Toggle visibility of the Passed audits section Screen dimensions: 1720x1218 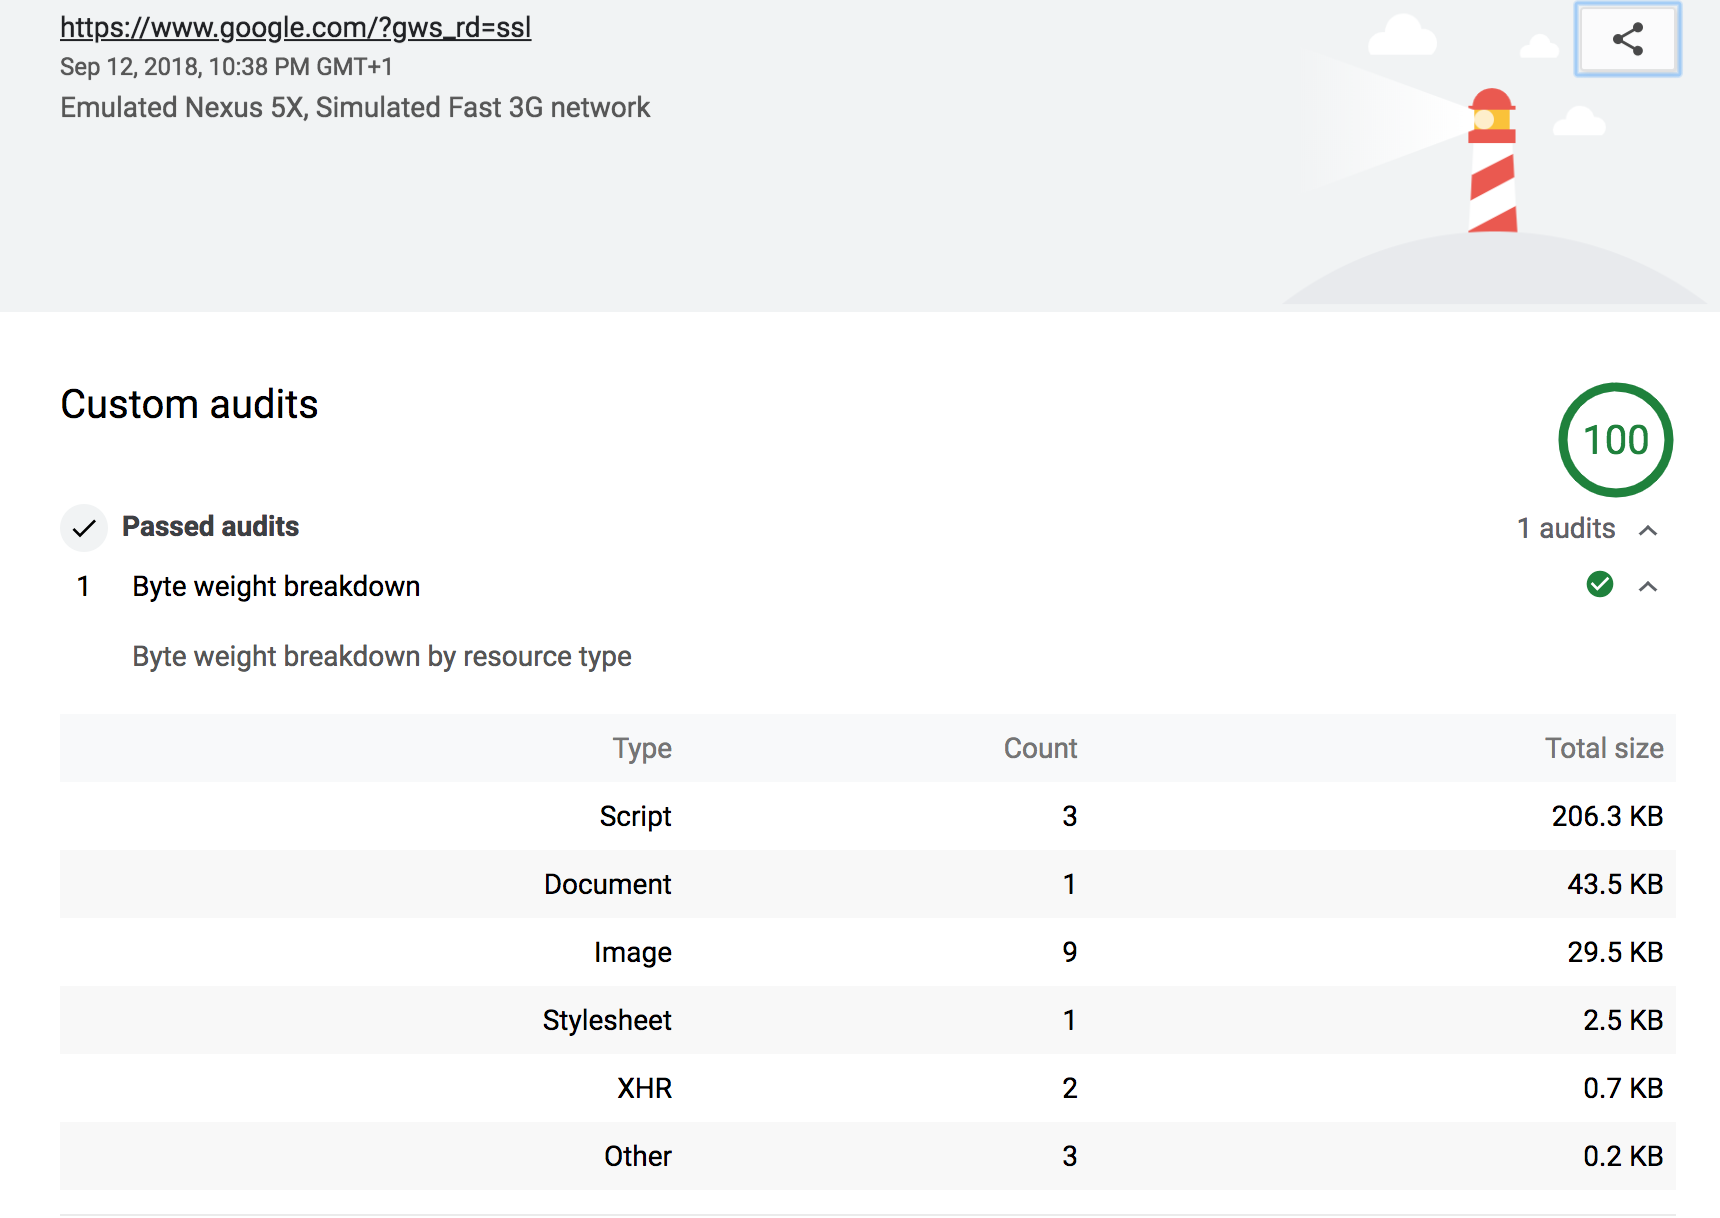[x=1649, y=530]
